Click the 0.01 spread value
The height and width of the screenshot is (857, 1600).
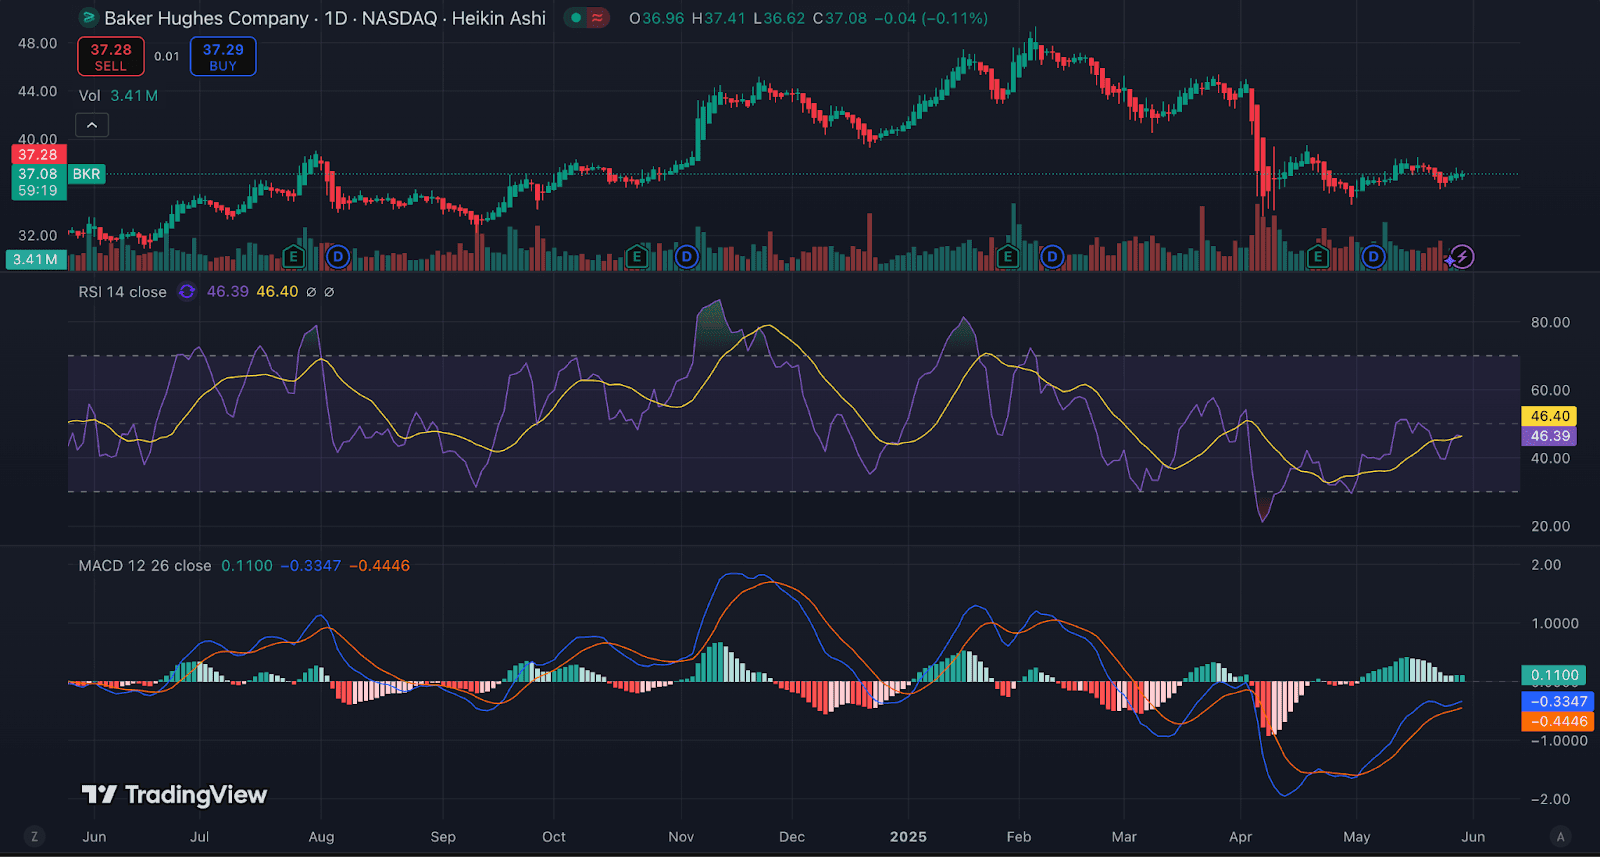tap(167, 56)
